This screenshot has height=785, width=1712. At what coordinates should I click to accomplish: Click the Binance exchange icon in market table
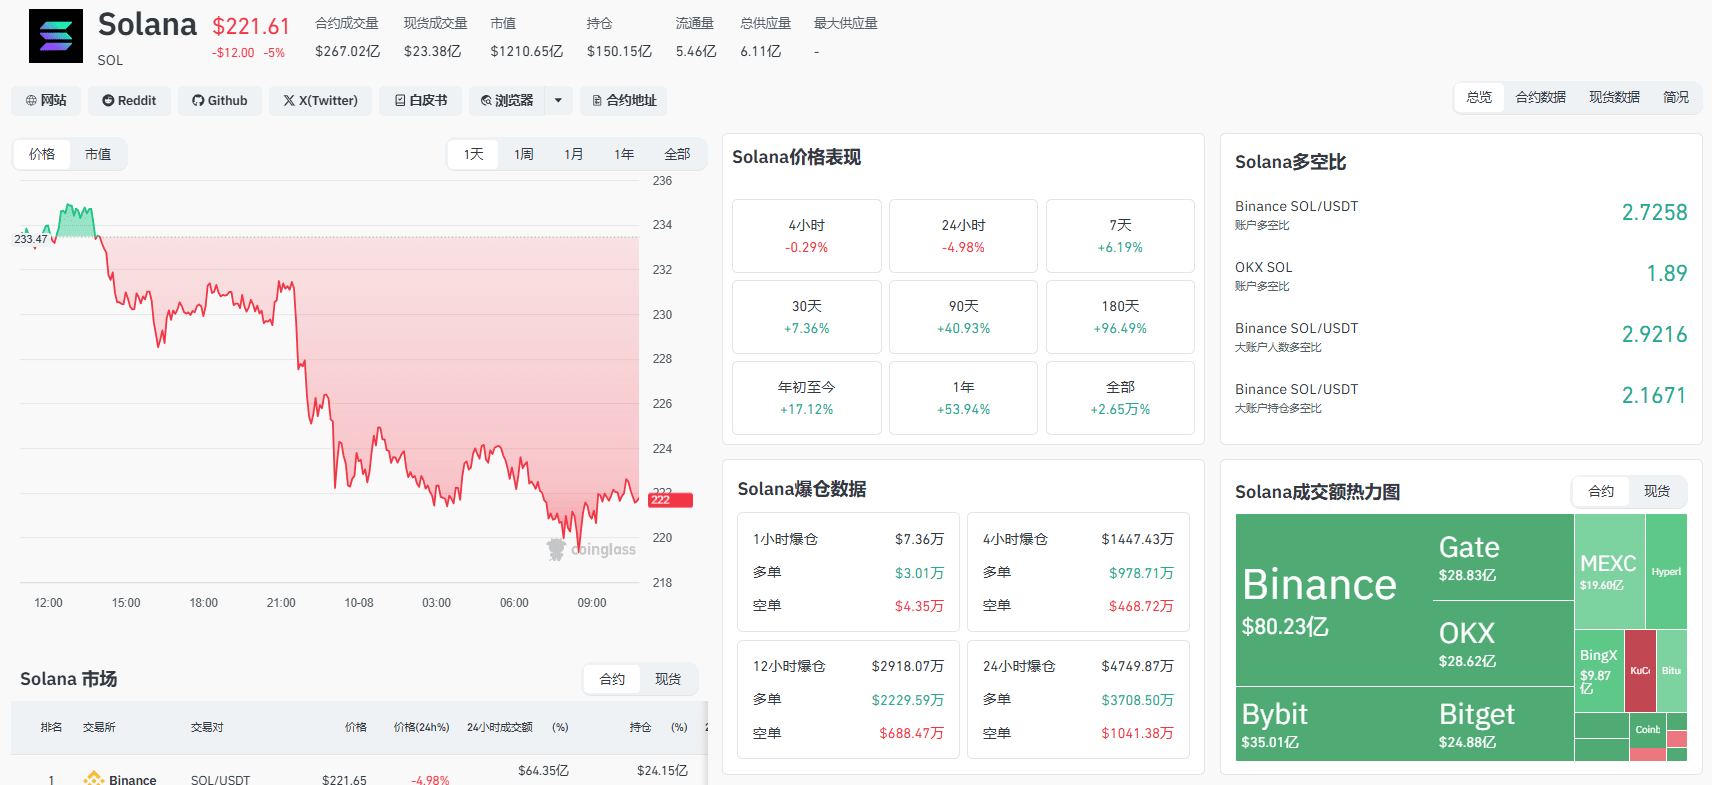click(94, 778)
